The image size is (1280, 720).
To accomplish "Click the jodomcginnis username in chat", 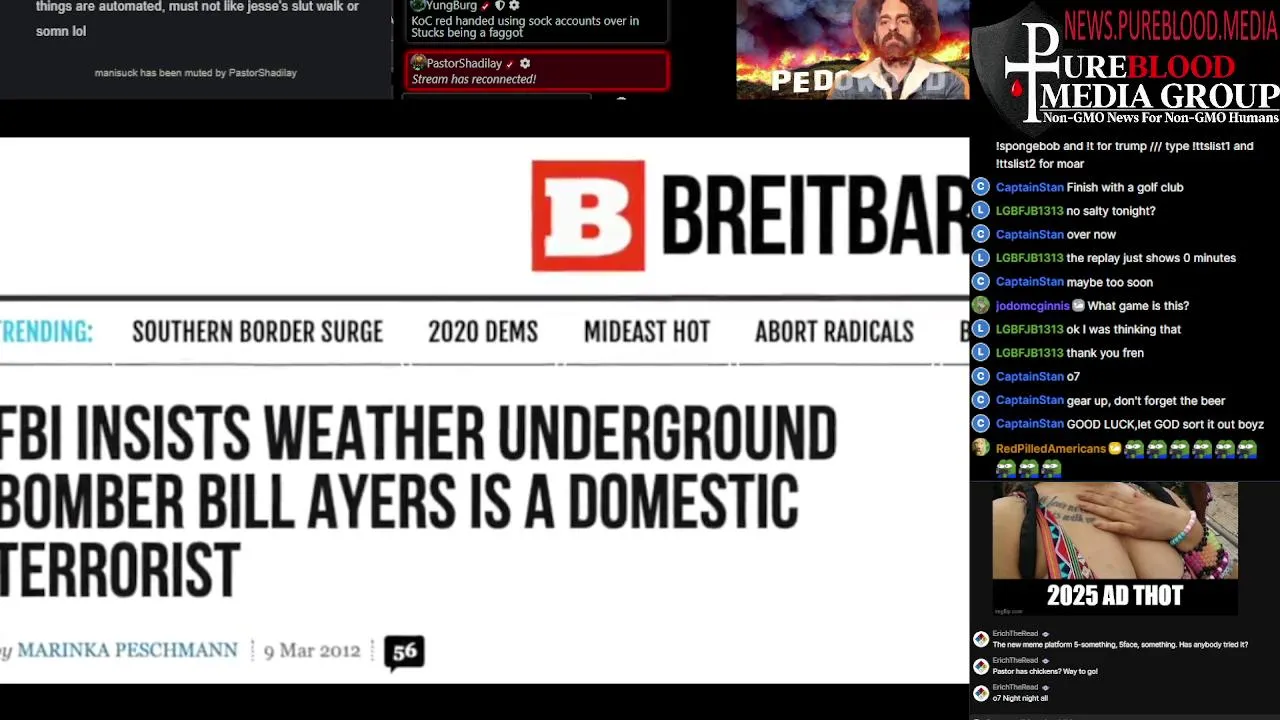I will (x=1032, y=306).
